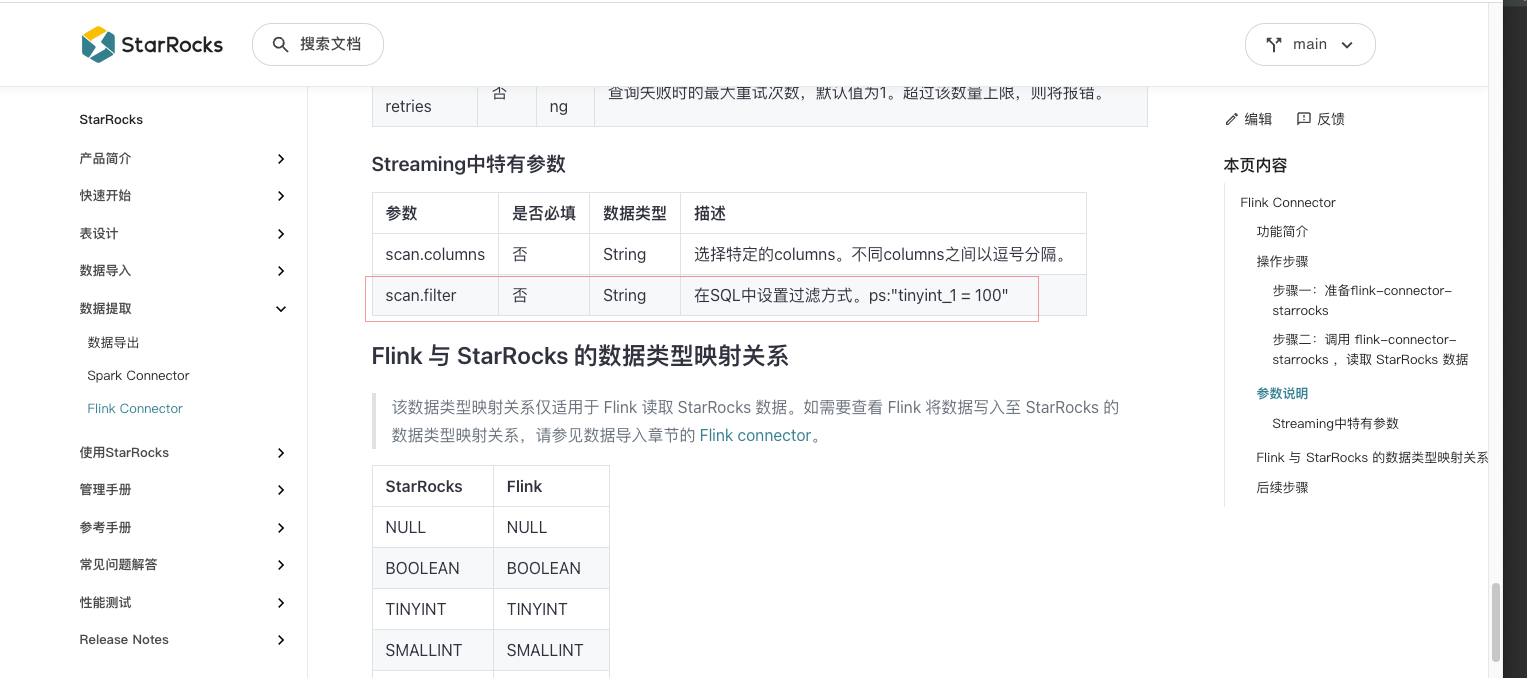
Task: Click the Streaming中特有参数 heading
Action: coord(469,165)
